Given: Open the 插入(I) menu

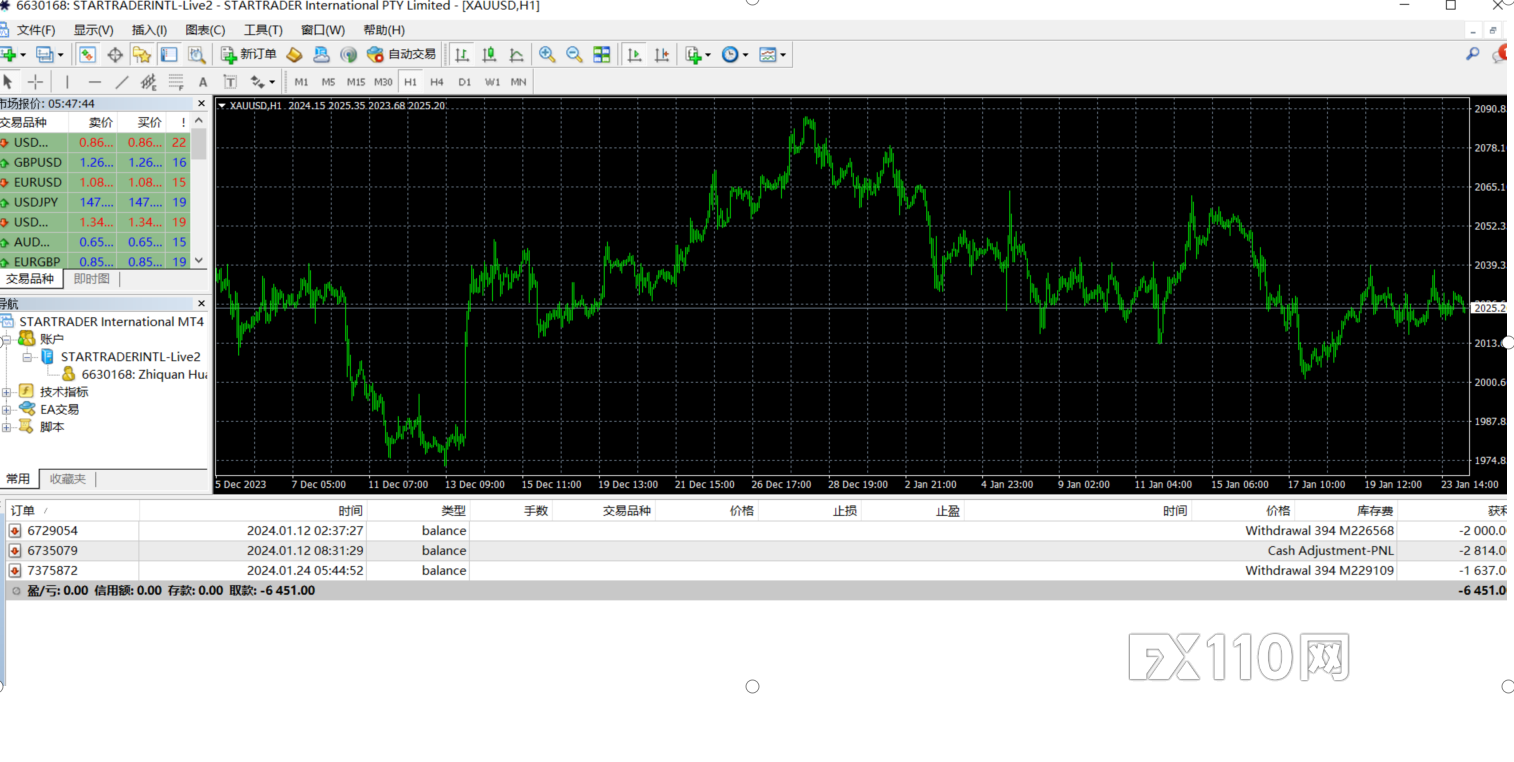Looking at the screenshot, I should click(x=149, y=30).
